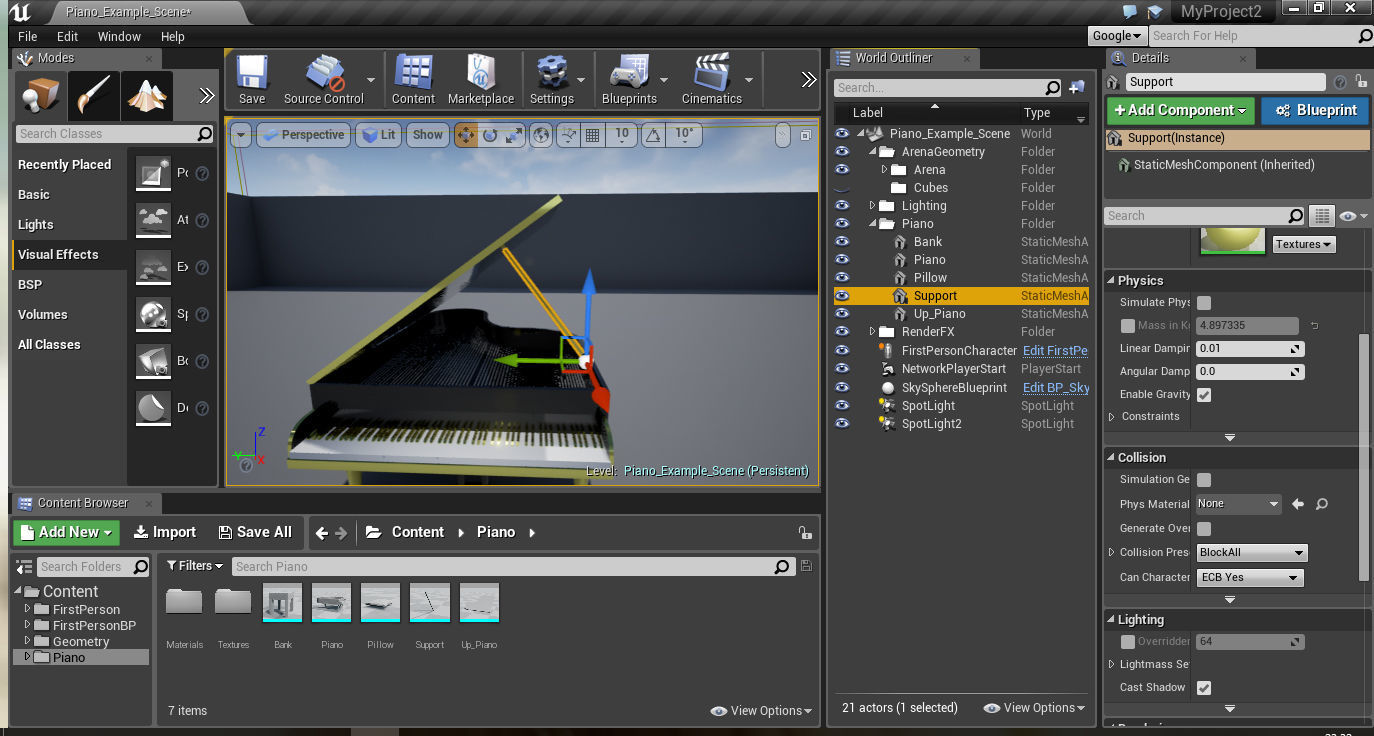Toggle visibility eye for Bank actor
The width and height of the screenshot is (1374, 736).
tap(842, 242)
